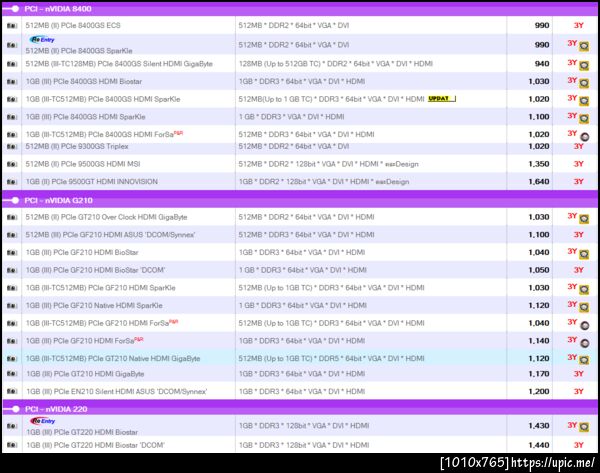Click dark round icon in 8400GS HDMI ForSa row
This screenshot has width=600, height=473.
584,136
